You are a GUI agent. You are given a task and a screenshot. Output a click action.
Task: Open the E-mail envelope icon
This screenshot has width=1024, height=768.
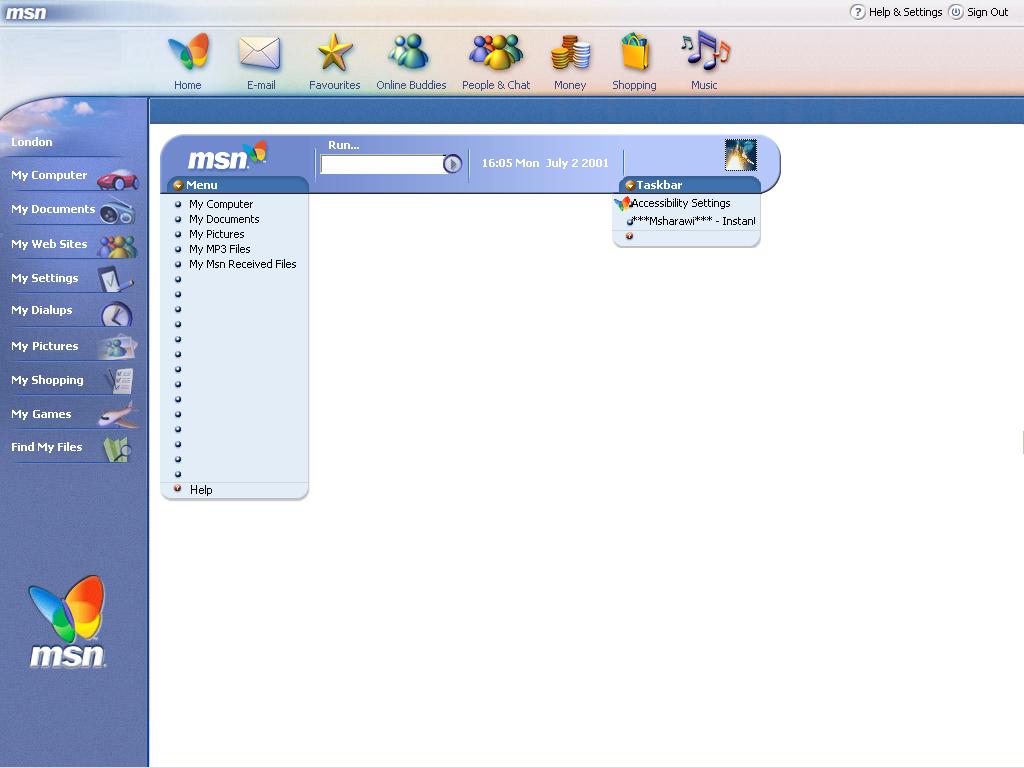tap(260, 53)
